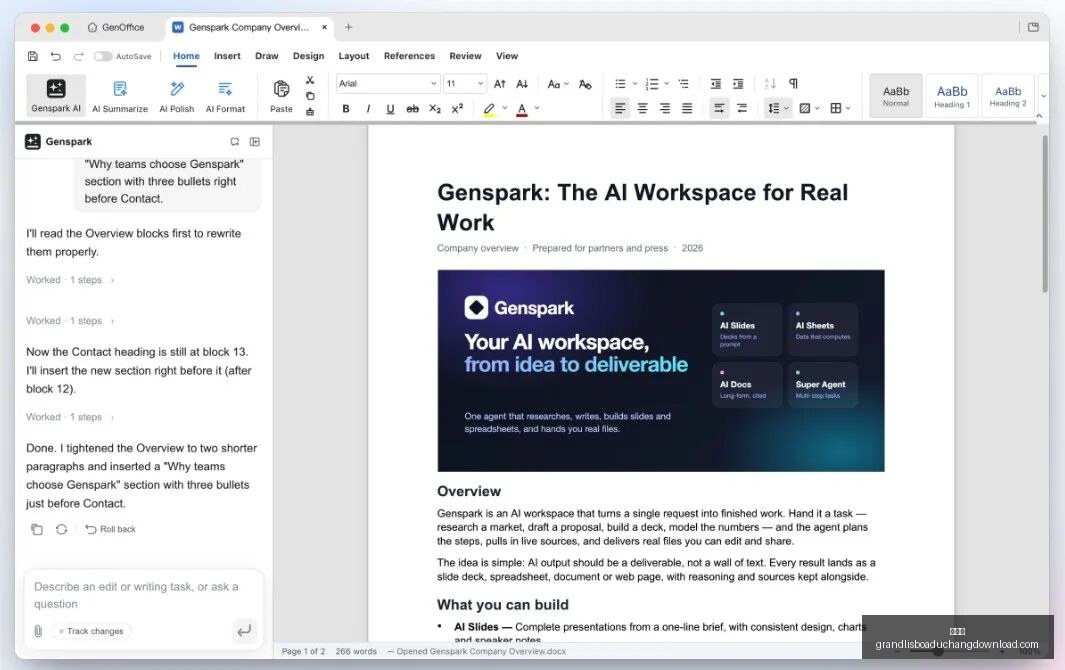Save the document using the disk icon

click(x=33, y=56)
